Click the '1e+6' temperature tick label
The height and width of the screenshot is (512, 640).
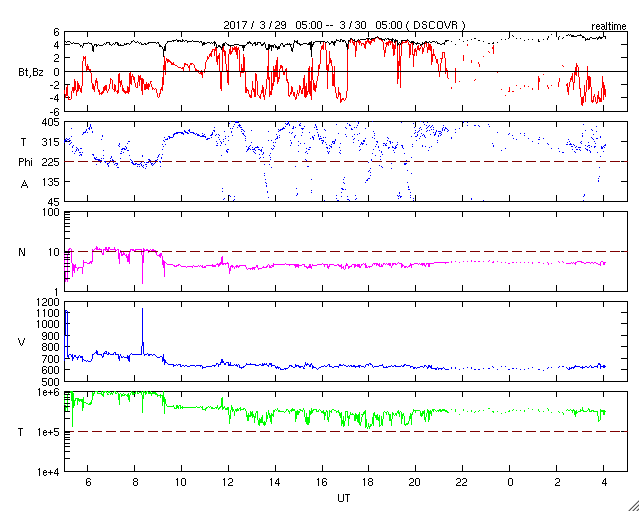point(49,392)
